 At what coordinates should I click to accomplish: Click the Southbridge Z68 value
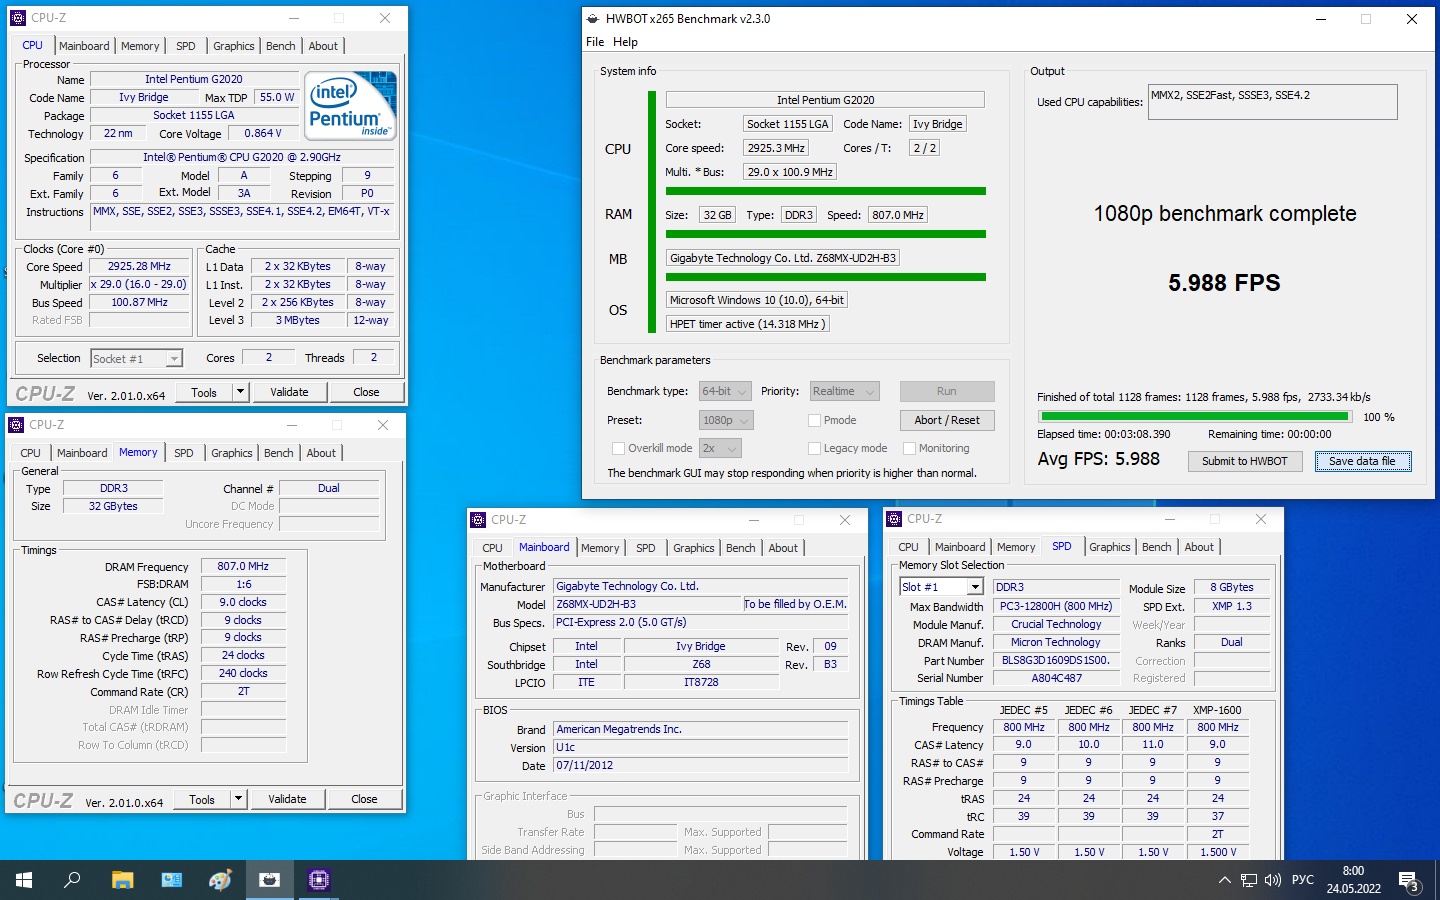[701, 664]
